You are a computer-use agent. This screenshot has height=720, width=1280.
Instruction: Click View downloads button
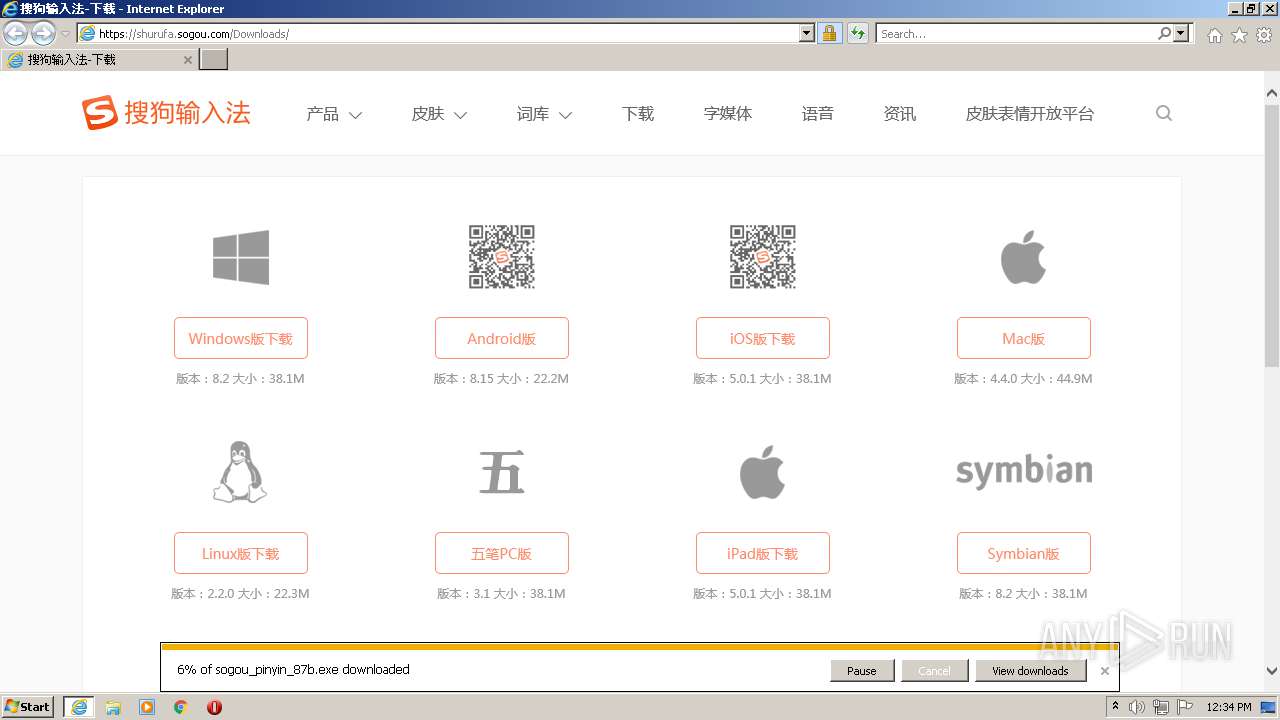click(x=1030, y=671)
